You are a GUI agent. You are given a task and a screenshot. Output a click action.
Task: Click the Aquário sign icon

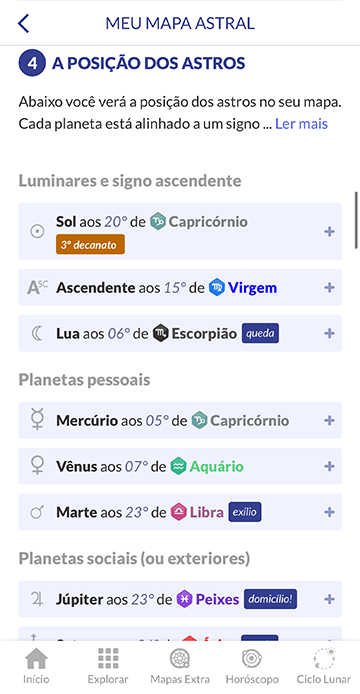(x=178, y=466)
